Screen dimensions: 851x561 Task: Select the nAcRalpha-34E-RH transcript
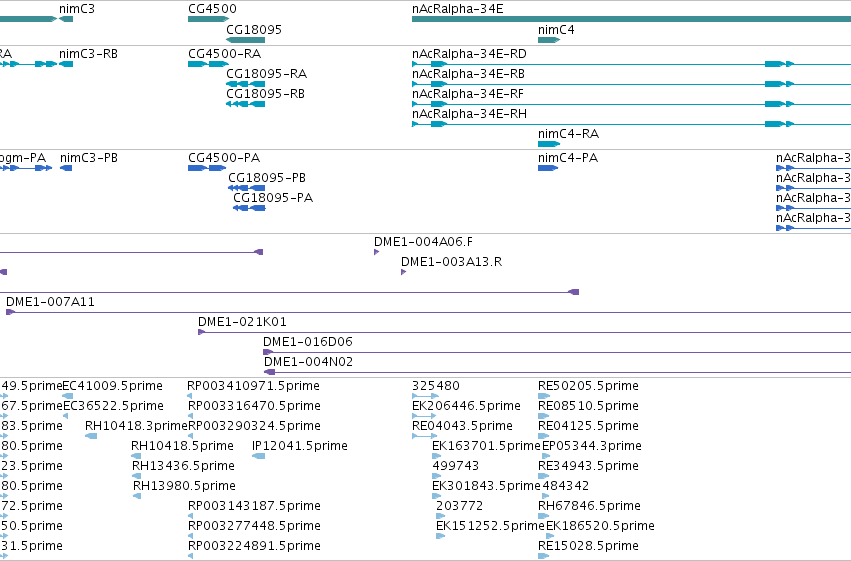(x=631, y=124)
